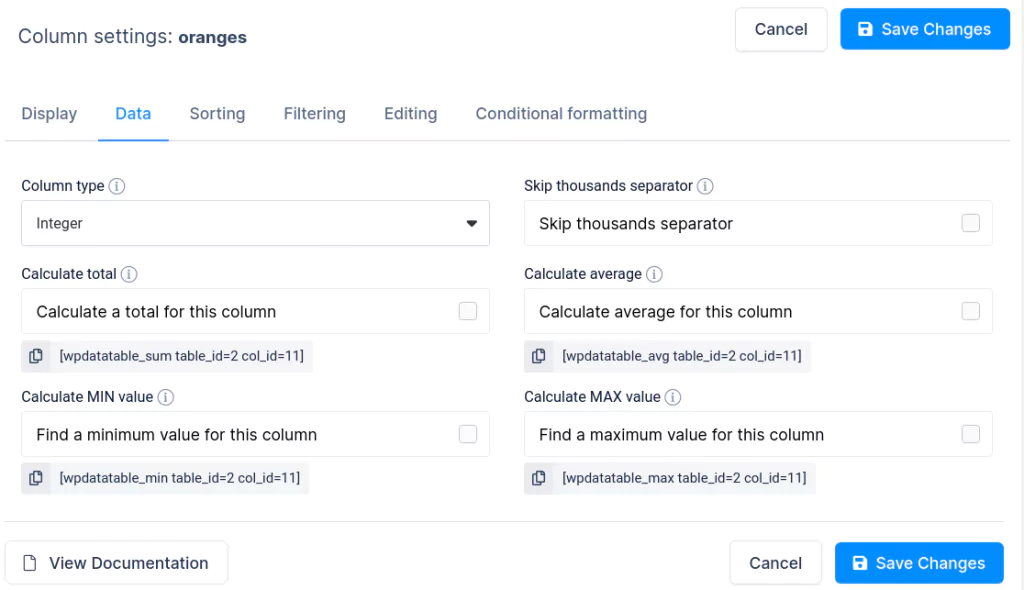Open View Documentation link
The image size is (1024, 590).
116,563
